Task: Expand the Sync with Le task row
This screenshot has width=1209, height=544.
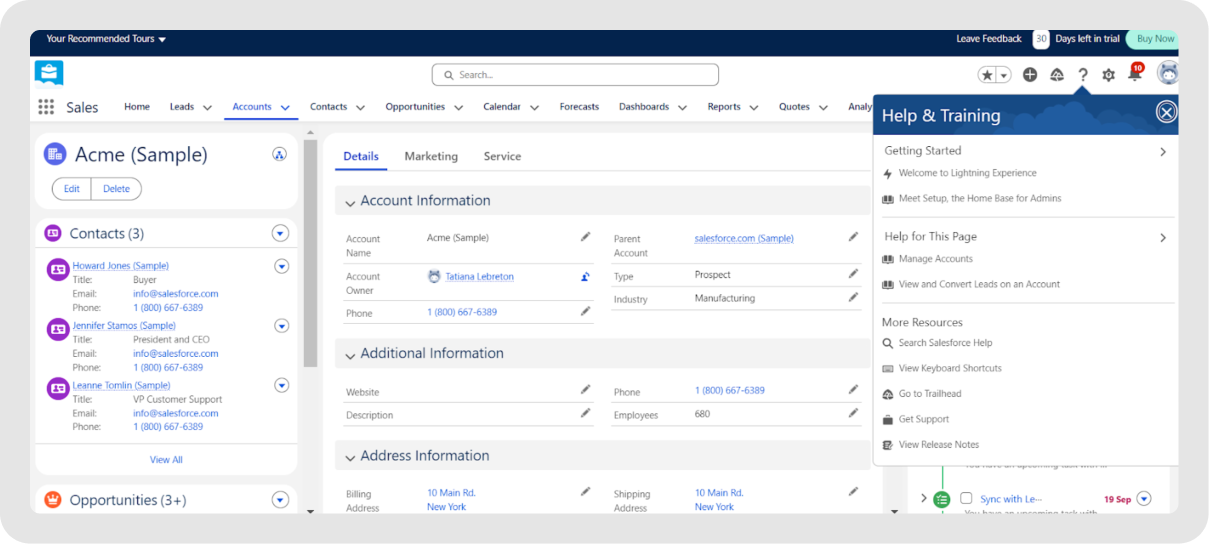Action: click(x=923, y=498)
